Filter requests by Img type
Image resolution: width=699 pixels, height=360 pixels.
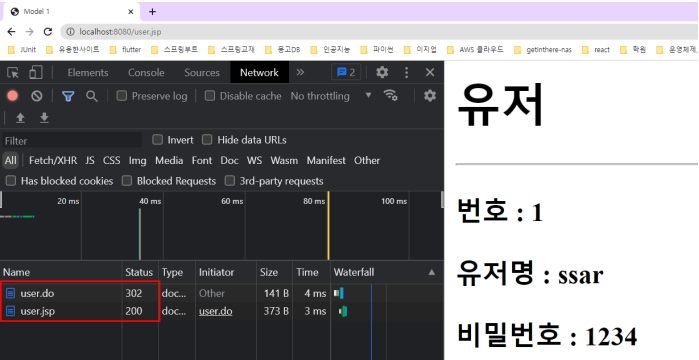(x=138, y=160)
